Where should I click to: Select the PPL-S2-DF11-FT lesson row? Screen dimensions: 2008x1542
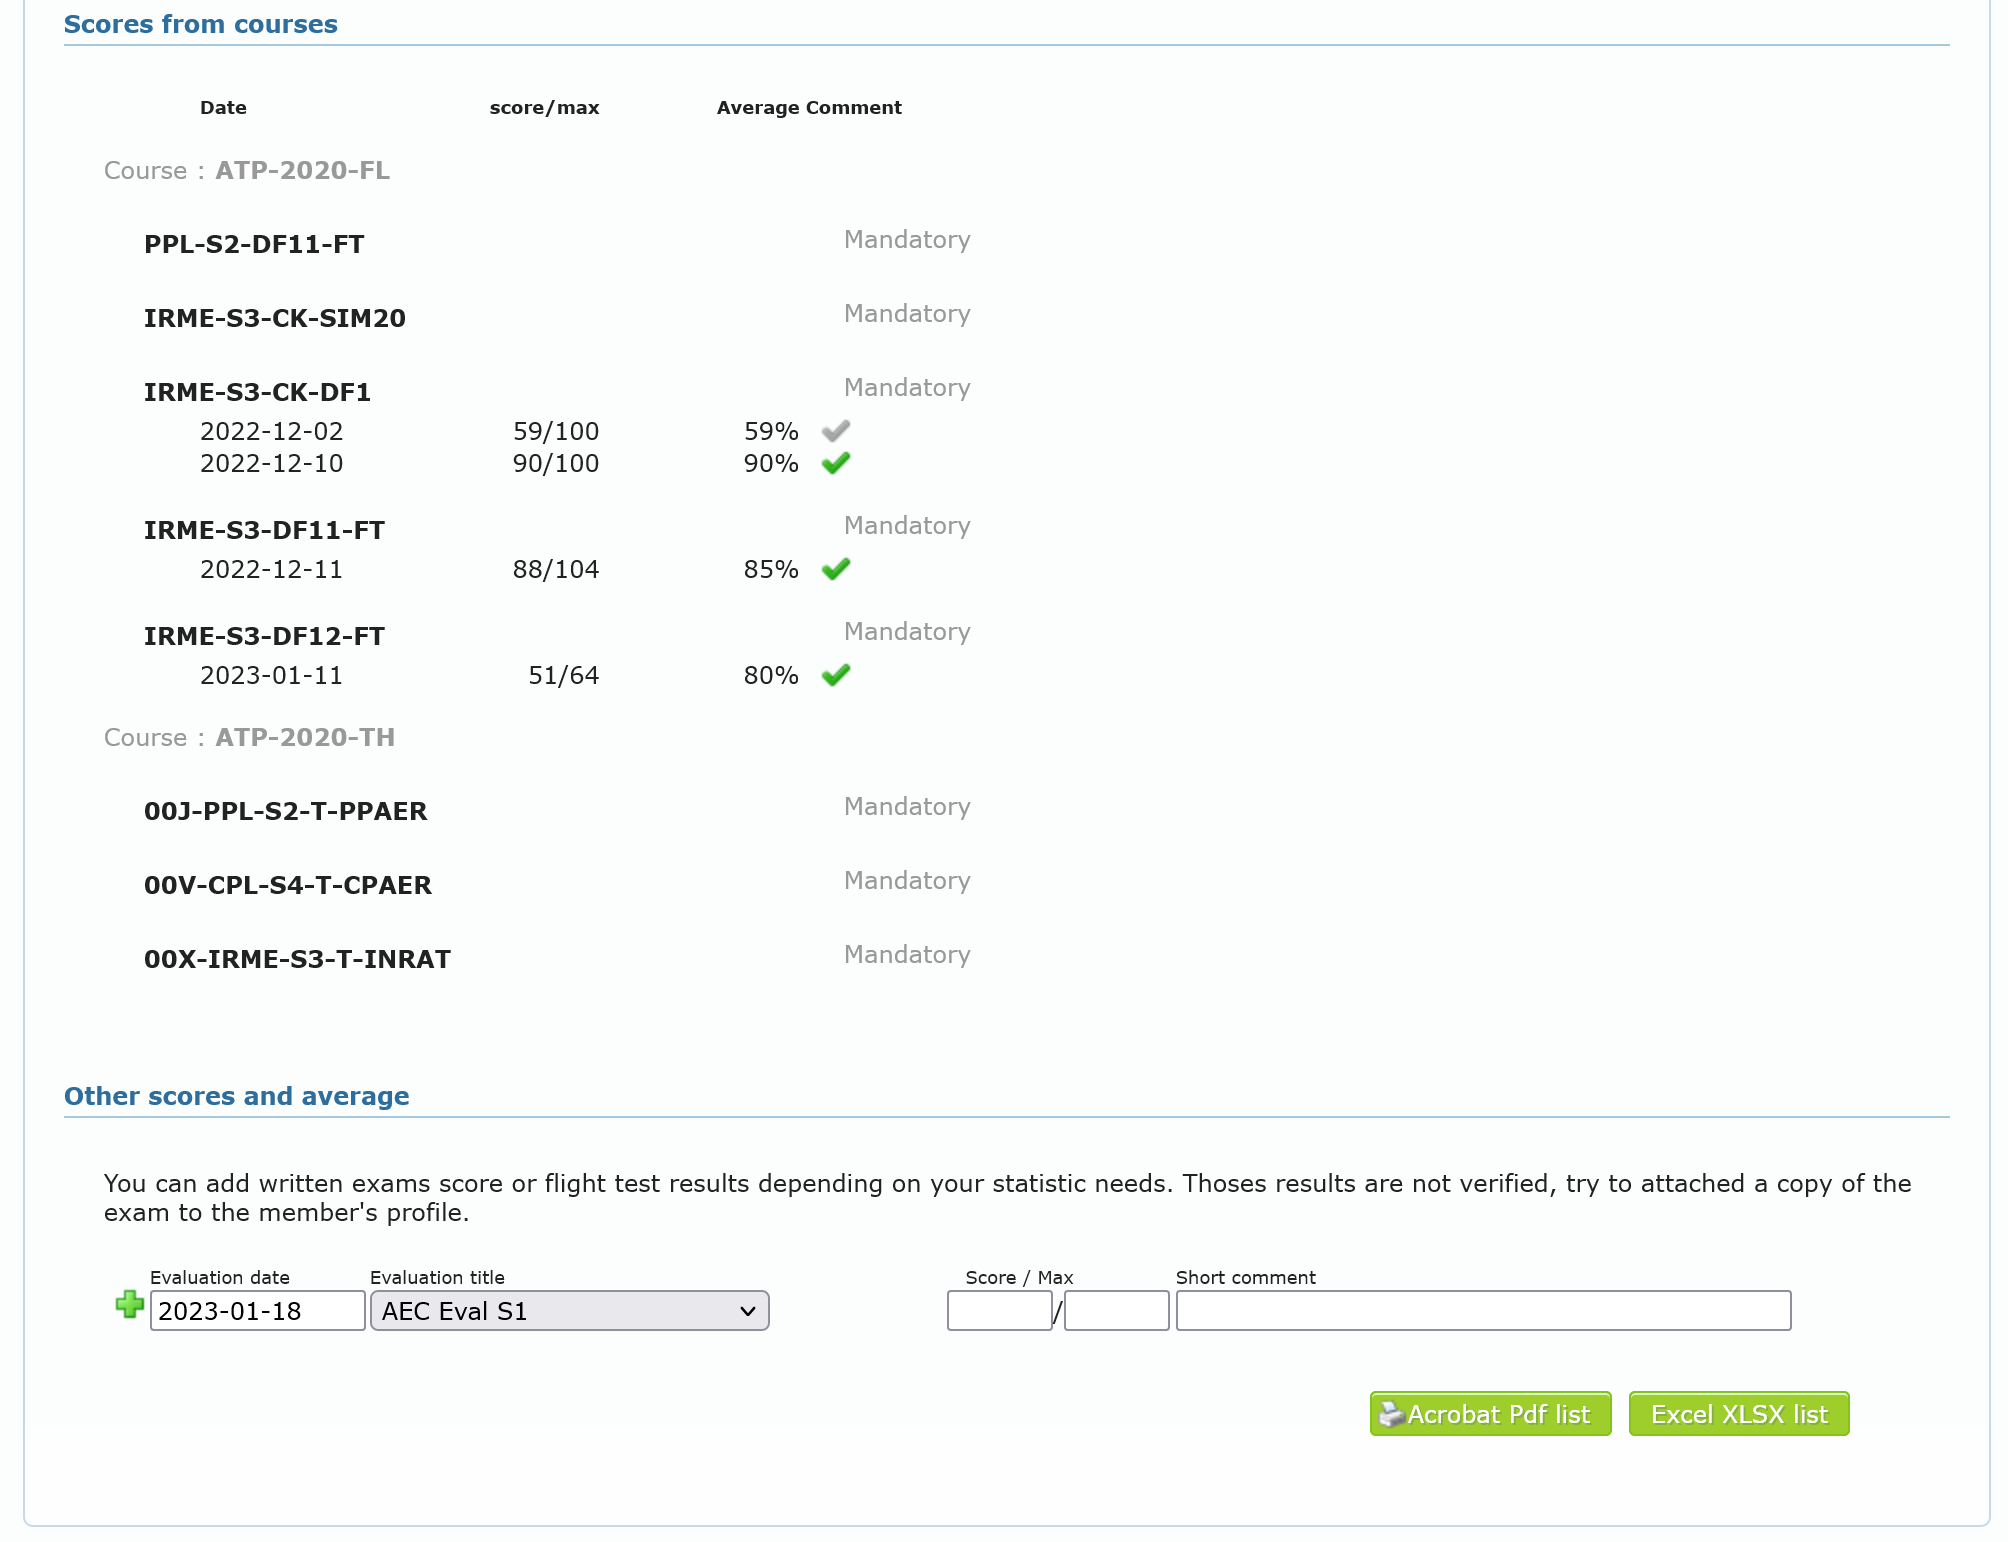(254, 244)
